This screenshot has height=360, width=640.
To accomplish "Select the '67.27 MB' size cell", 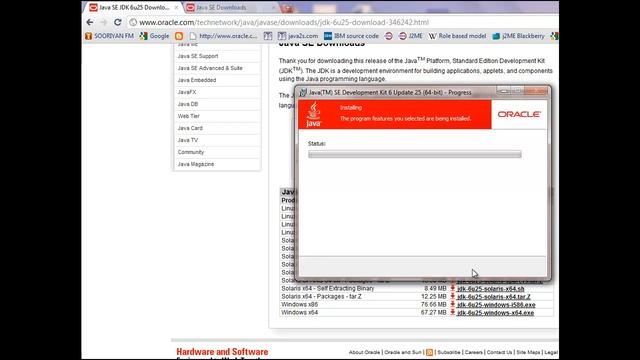I will [433, 313].
